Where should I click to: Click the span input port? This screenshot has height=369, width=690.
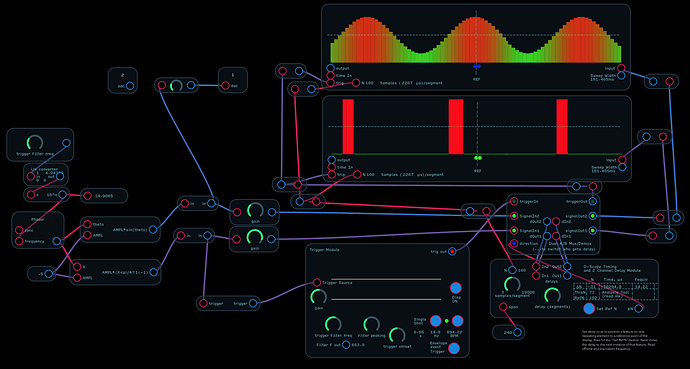pyautogui.click(x=503, y=307)
